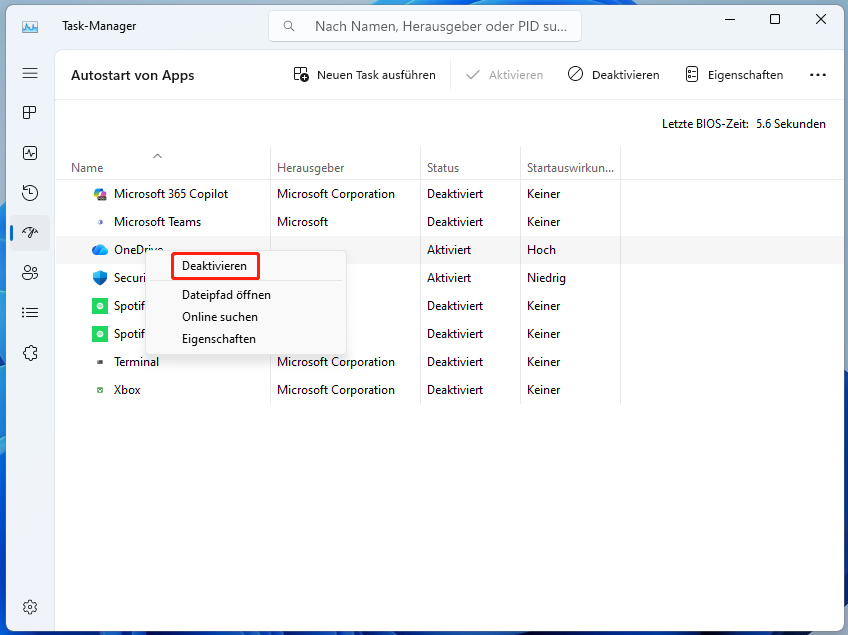Click the Eigenschaften toolbar icon
The width and height of the screenshot is (848, 635).
[x=691, y=74]
